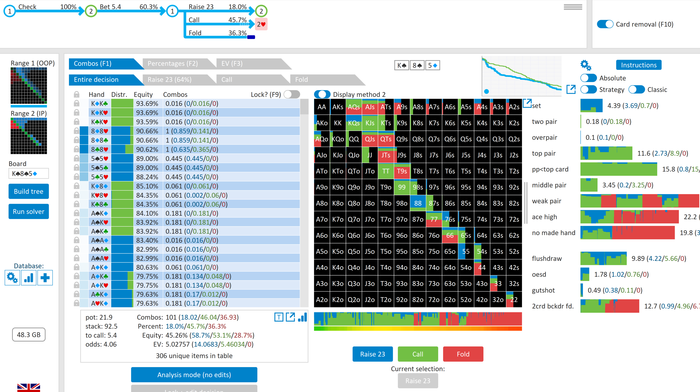Lock the A♠A♦ 83.40% row
Screen dimensions: 700x392
tap(76, 240)
